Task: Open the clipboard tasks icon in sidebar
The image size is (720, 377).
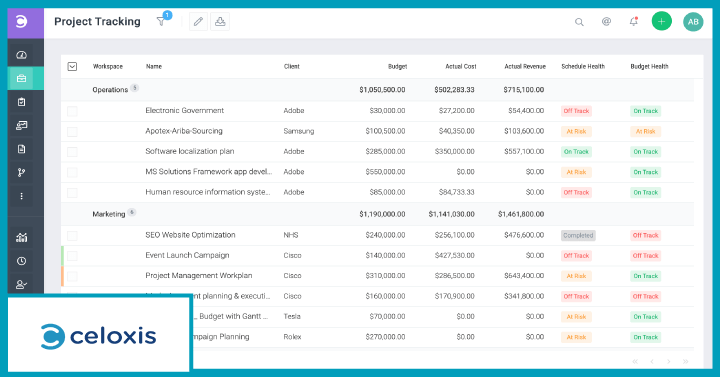Action: (22, 102)
